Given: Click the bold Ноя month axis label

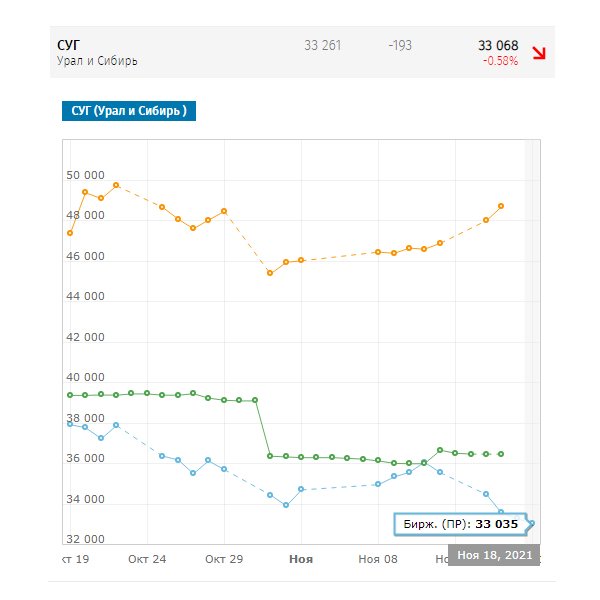Looking at the screenshot, I should pos(301,559).
